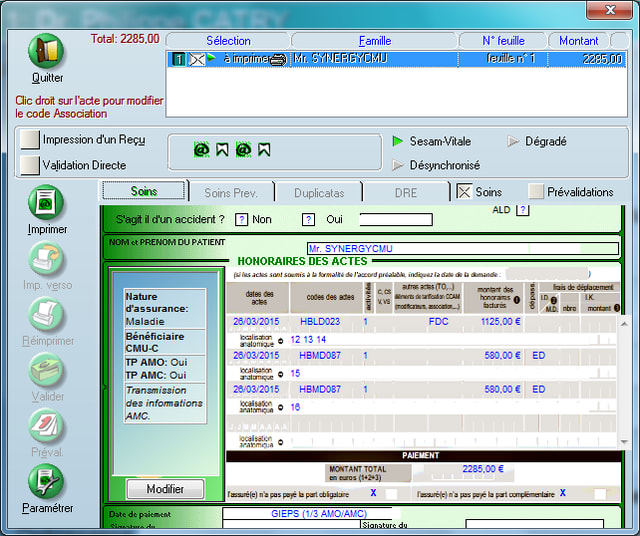
Task: Expand anatomic localisation for tooth 16
Action: coord(280,407)
